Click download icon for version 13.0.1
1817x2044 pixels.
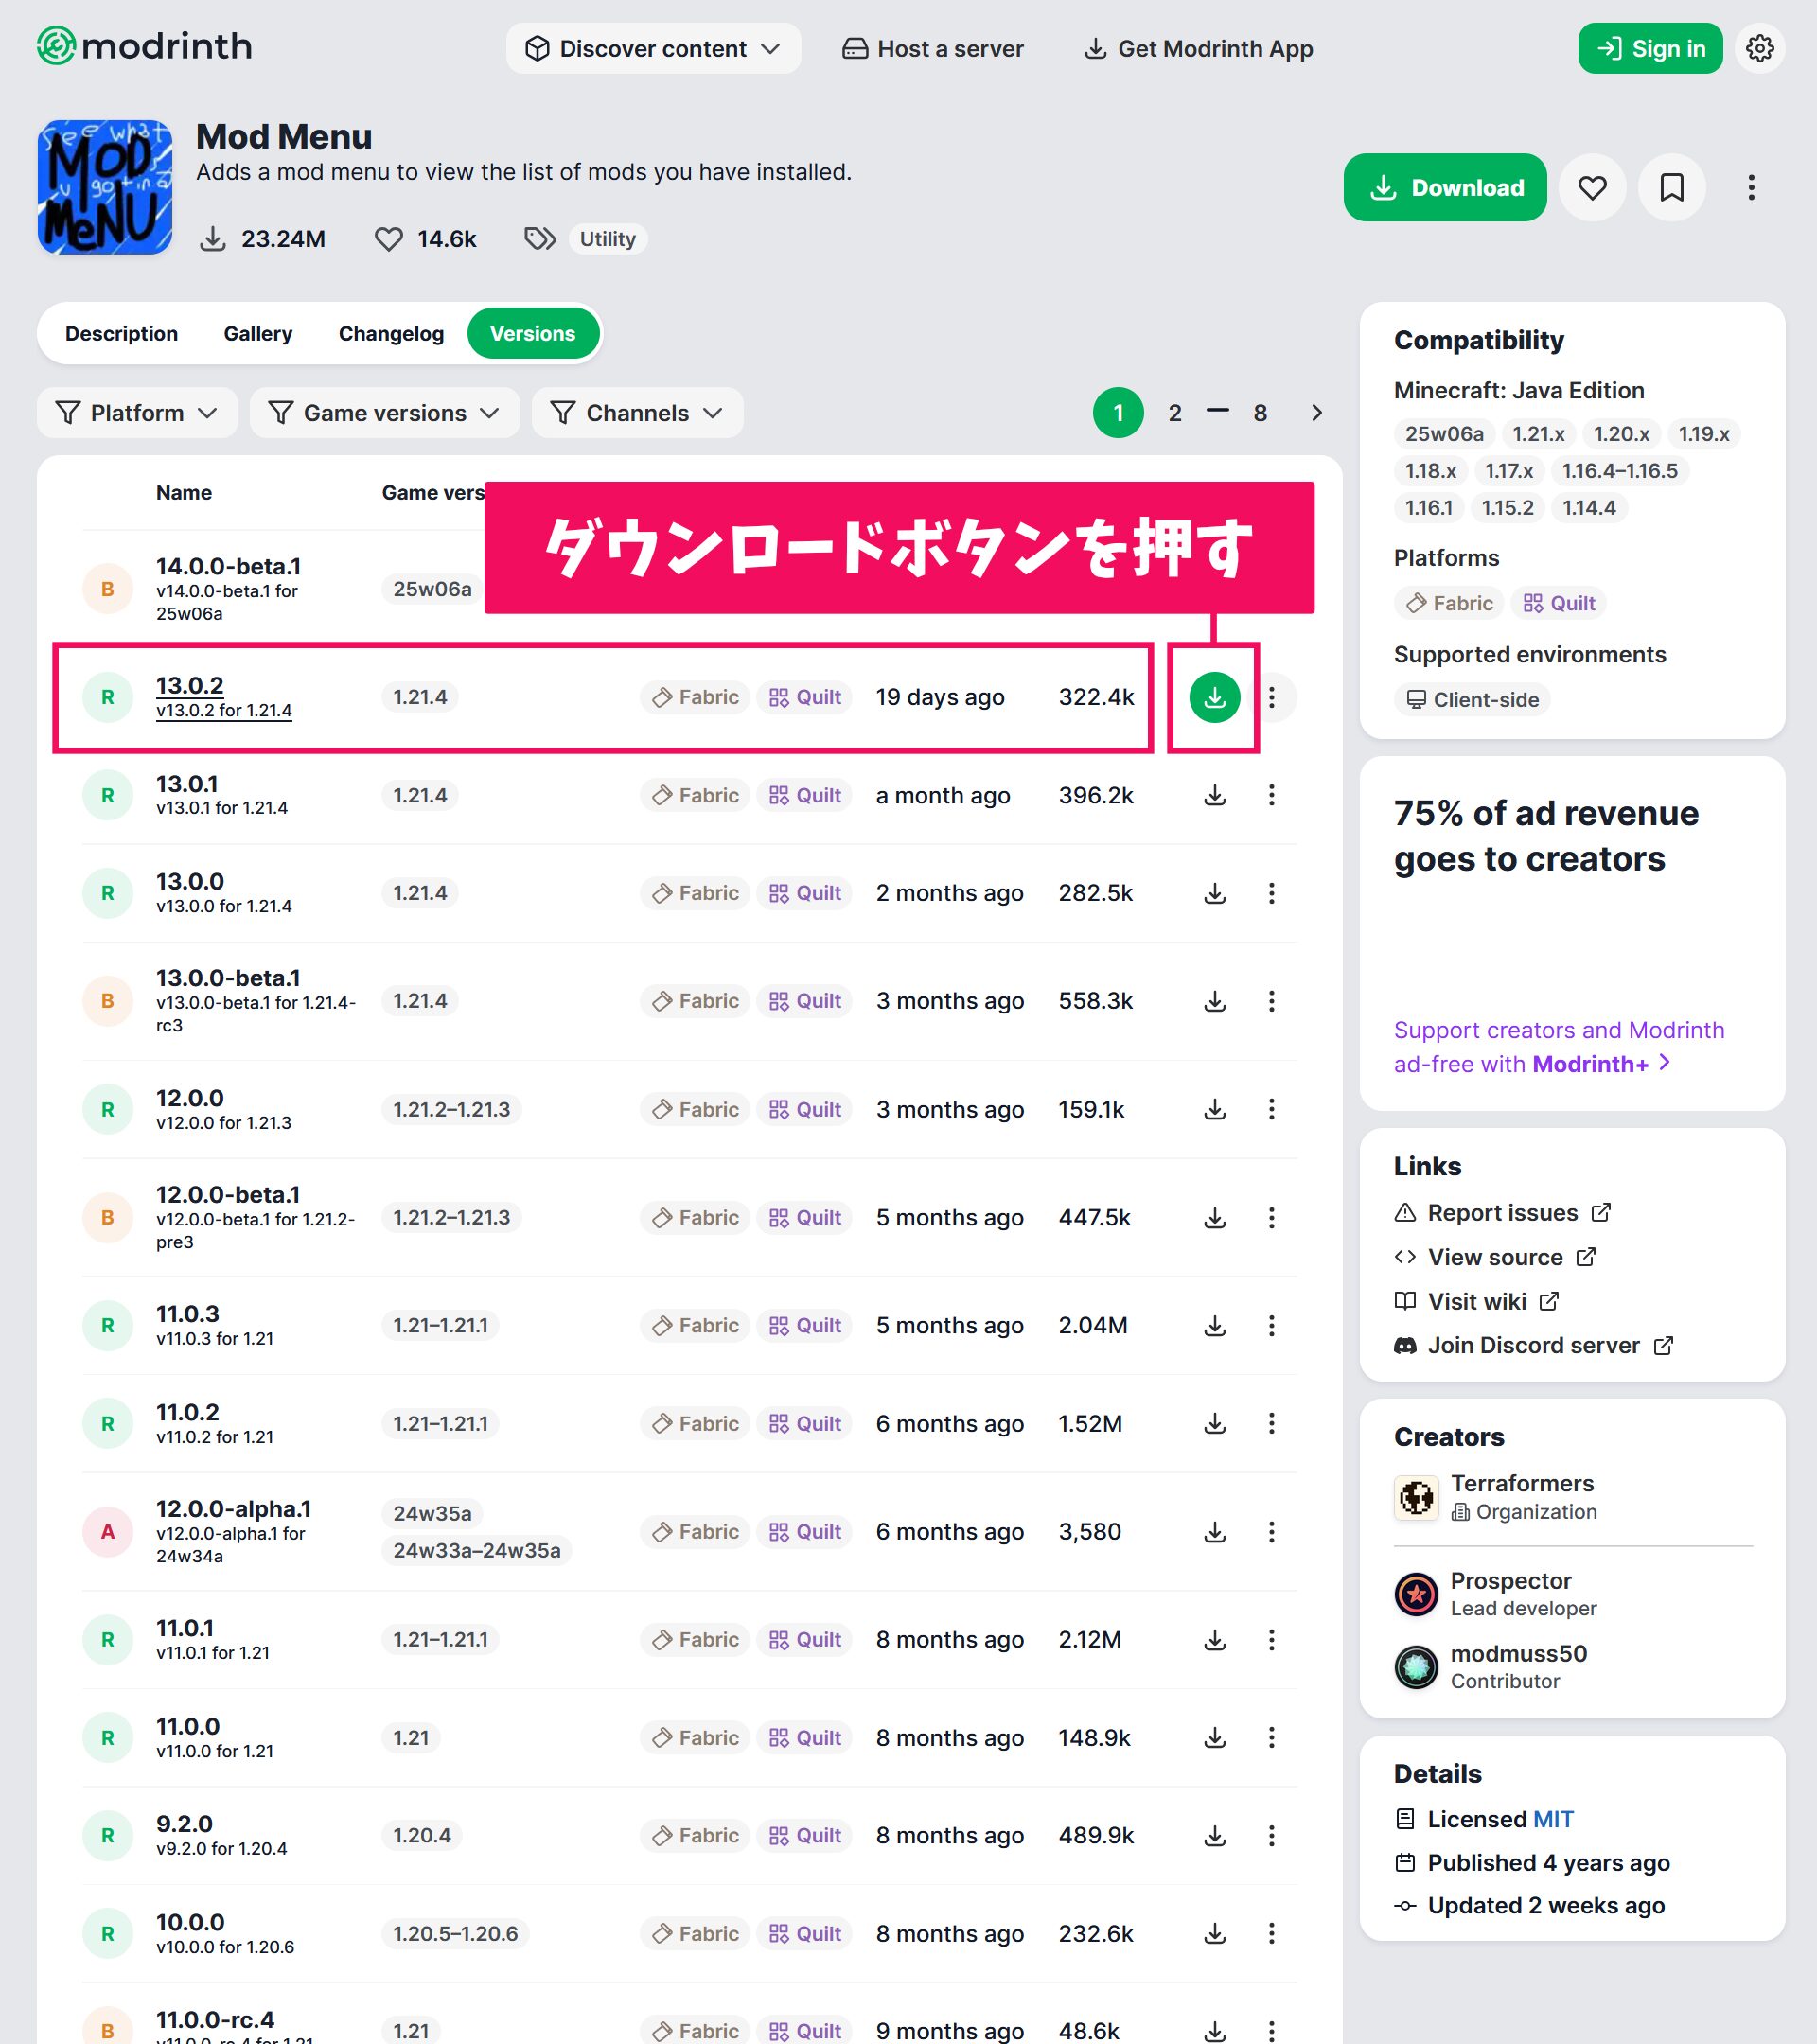(x=1214, y=795)
